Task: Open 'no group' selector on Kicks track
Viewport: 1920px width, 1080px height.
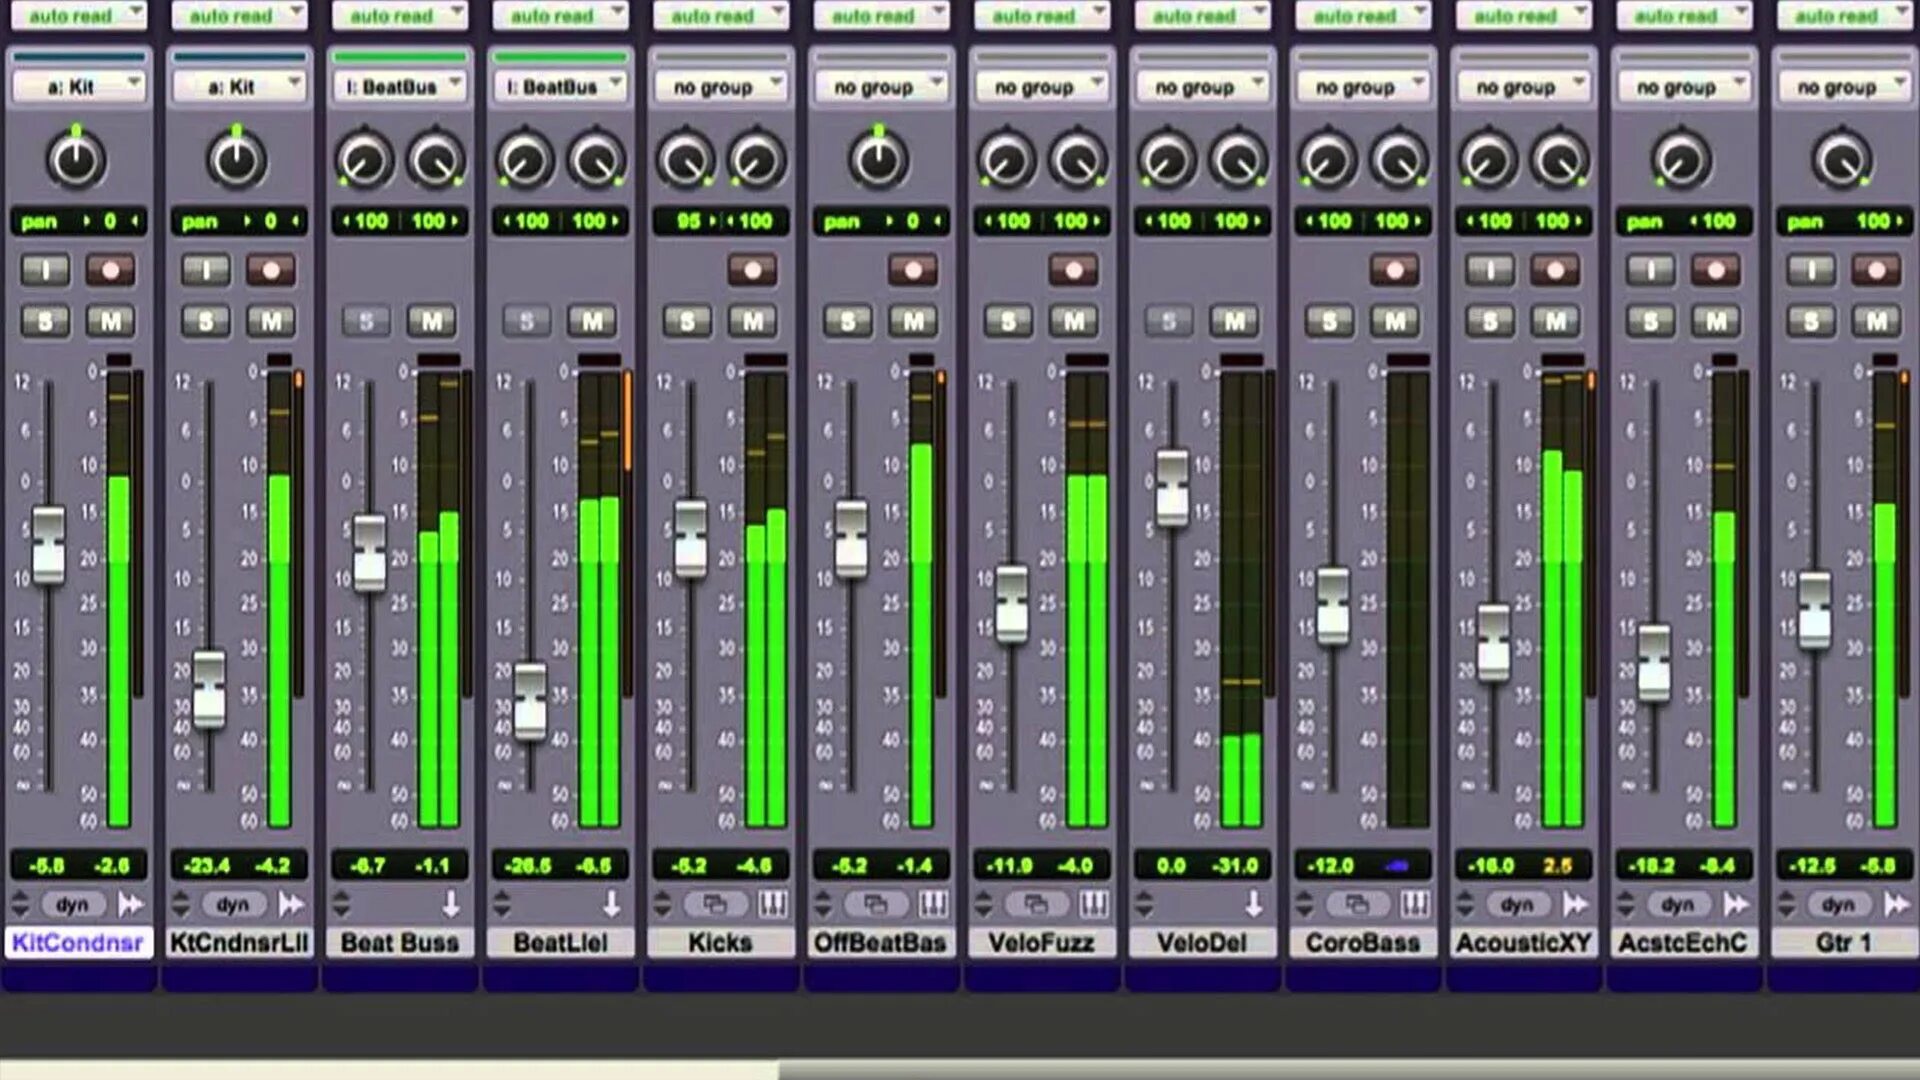Action: point(721,87)
